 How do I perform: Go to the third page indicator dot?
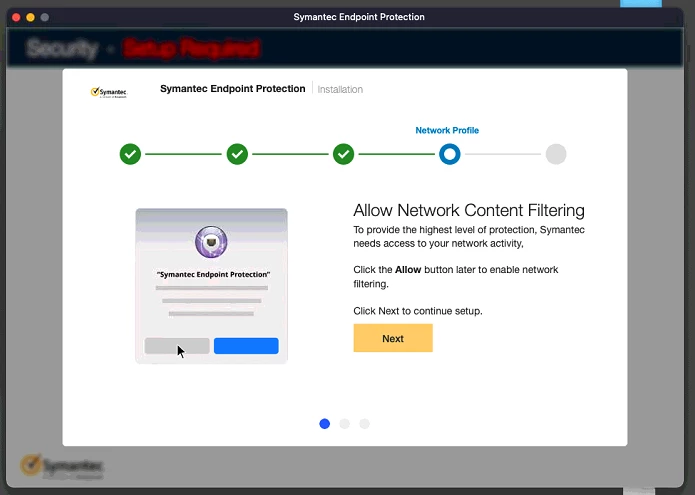(x=364, y=424)
